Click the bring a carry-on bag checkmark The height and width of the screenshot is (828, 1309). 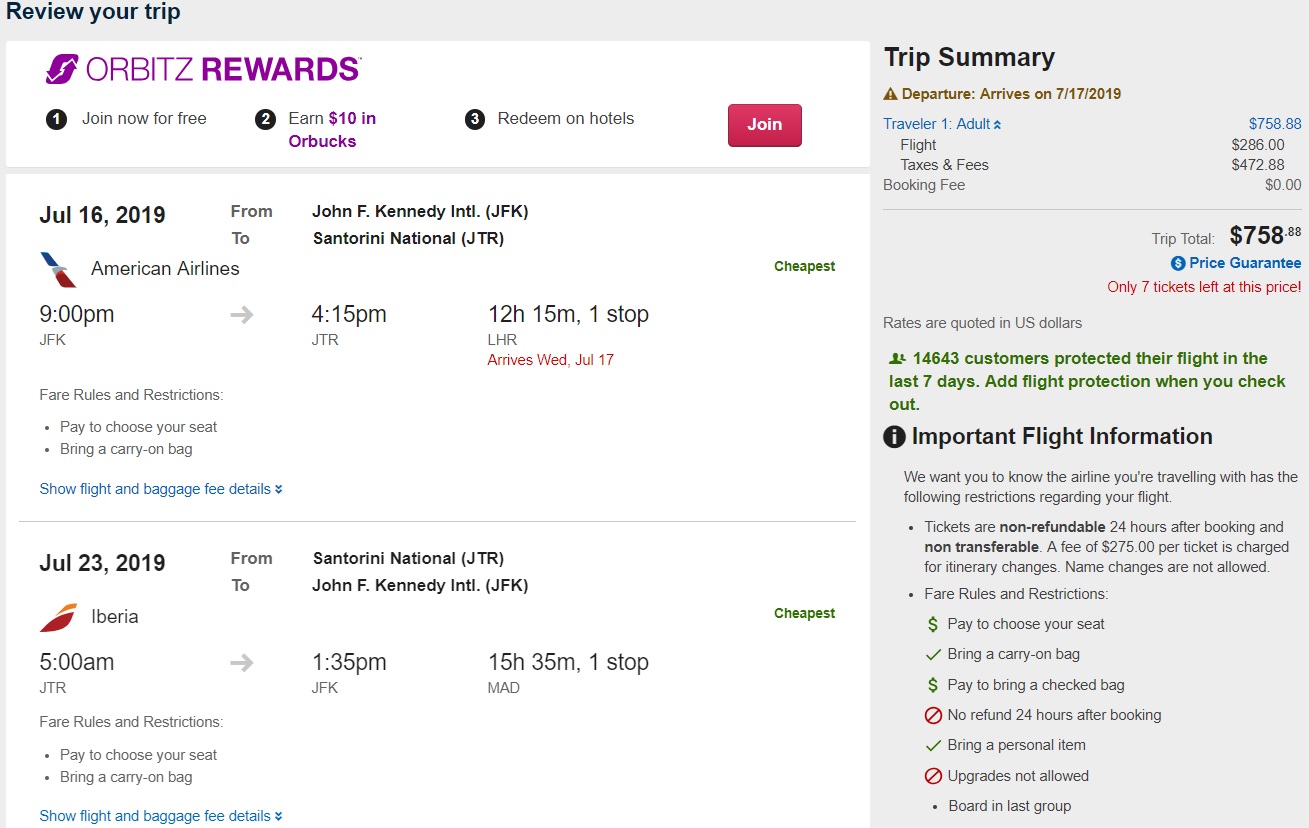tap(933, 654)
